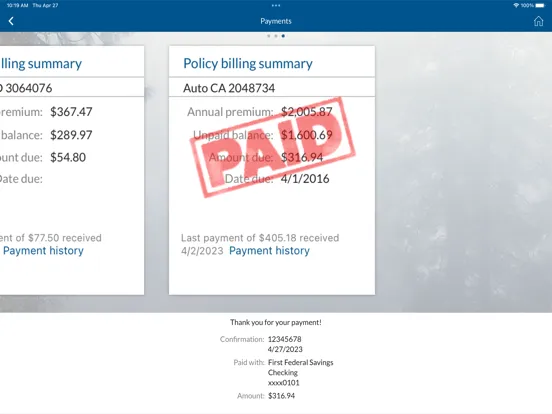Tap Last payment of $405.18 received text

pyautogui.click(x=260, y=238)
